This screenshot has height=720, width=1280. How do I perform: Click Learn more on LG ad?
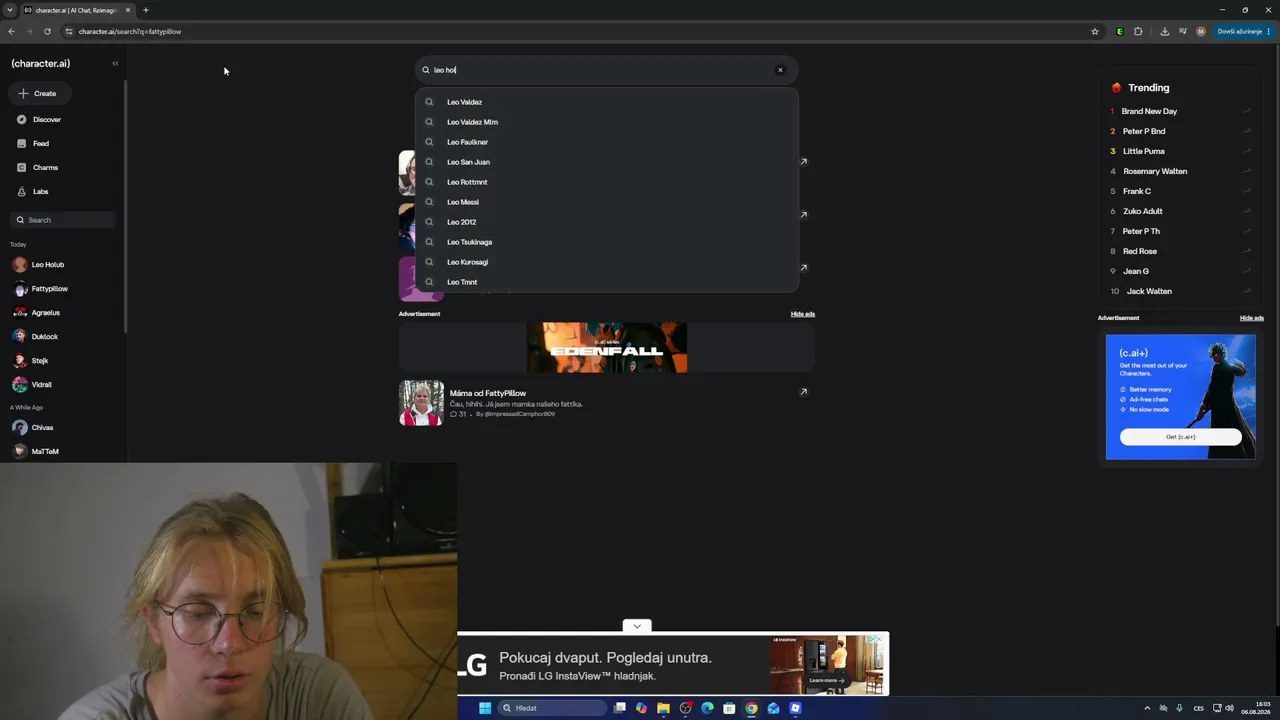pyautogui.click(x=827, y=680)
